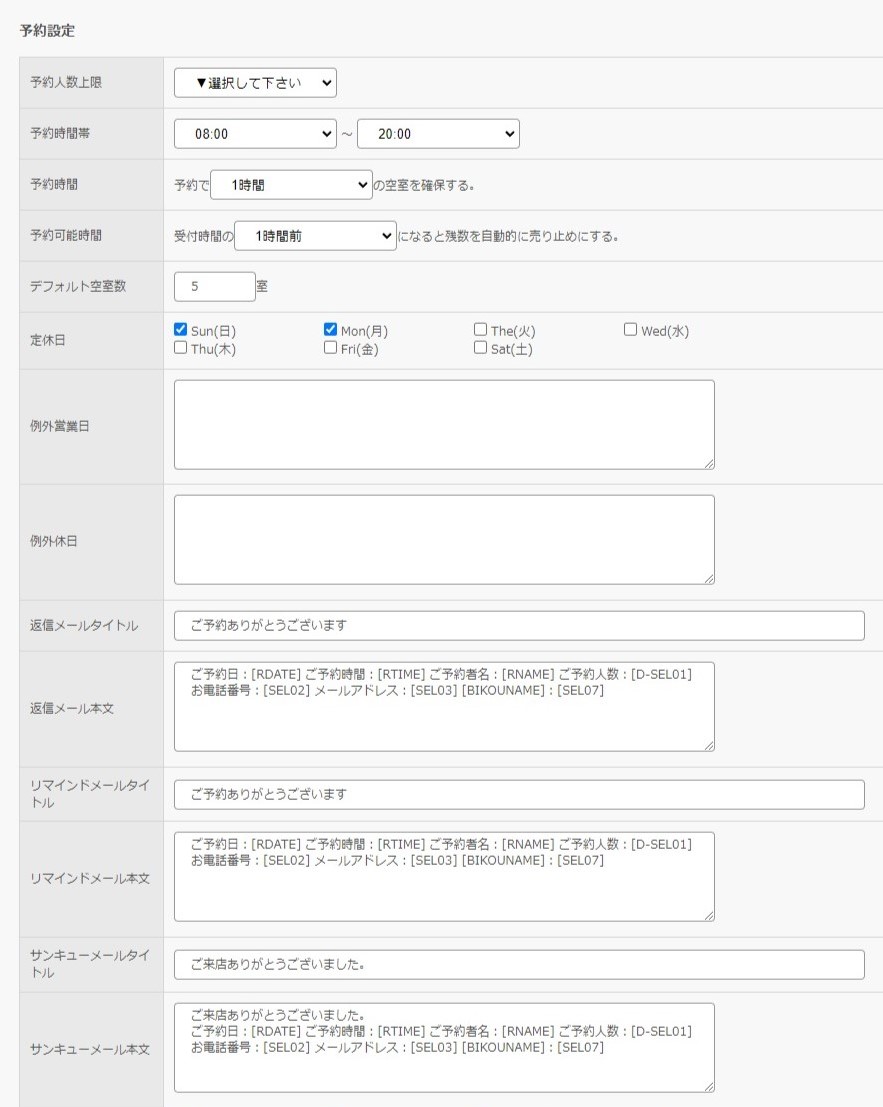Screen dimensions: 883x1107
Task: Expand the 1時間 reservation duration dropdown
Action: coord(291,185)
